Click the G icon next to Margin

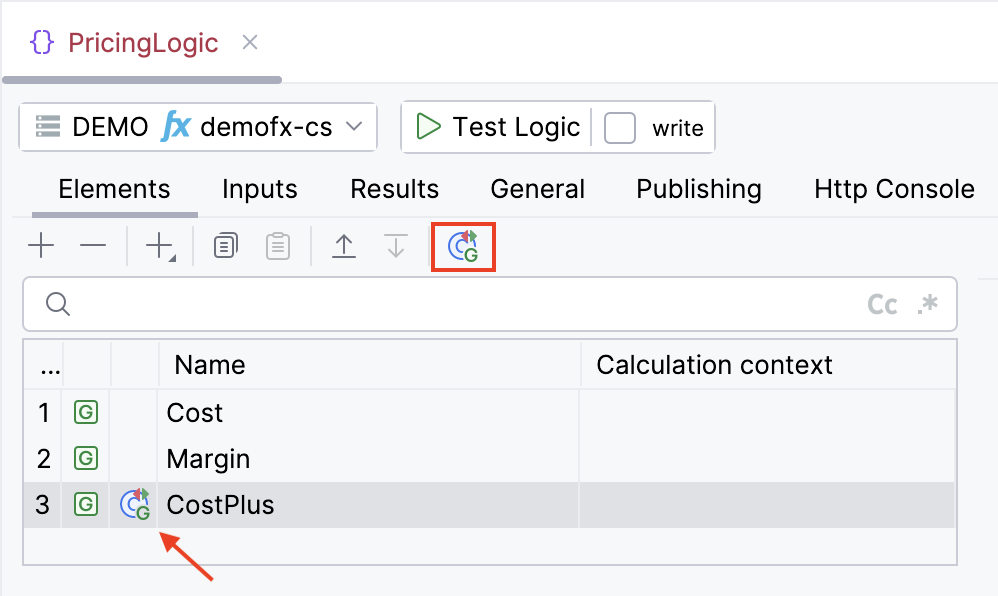pyautogui.click(x=85, y=458)
